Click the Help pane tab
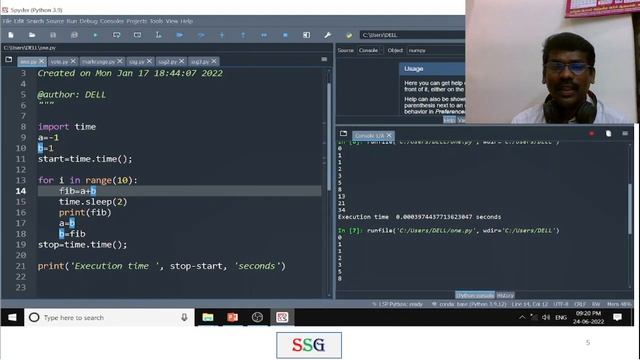This screenshot has height=360, width=640. tap(449, 120)
